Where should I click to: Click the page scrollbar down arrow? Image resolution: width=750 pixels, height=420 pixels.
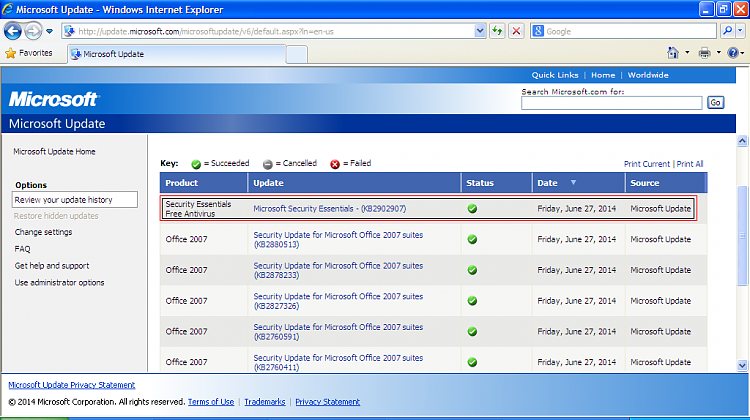(742, 365)
